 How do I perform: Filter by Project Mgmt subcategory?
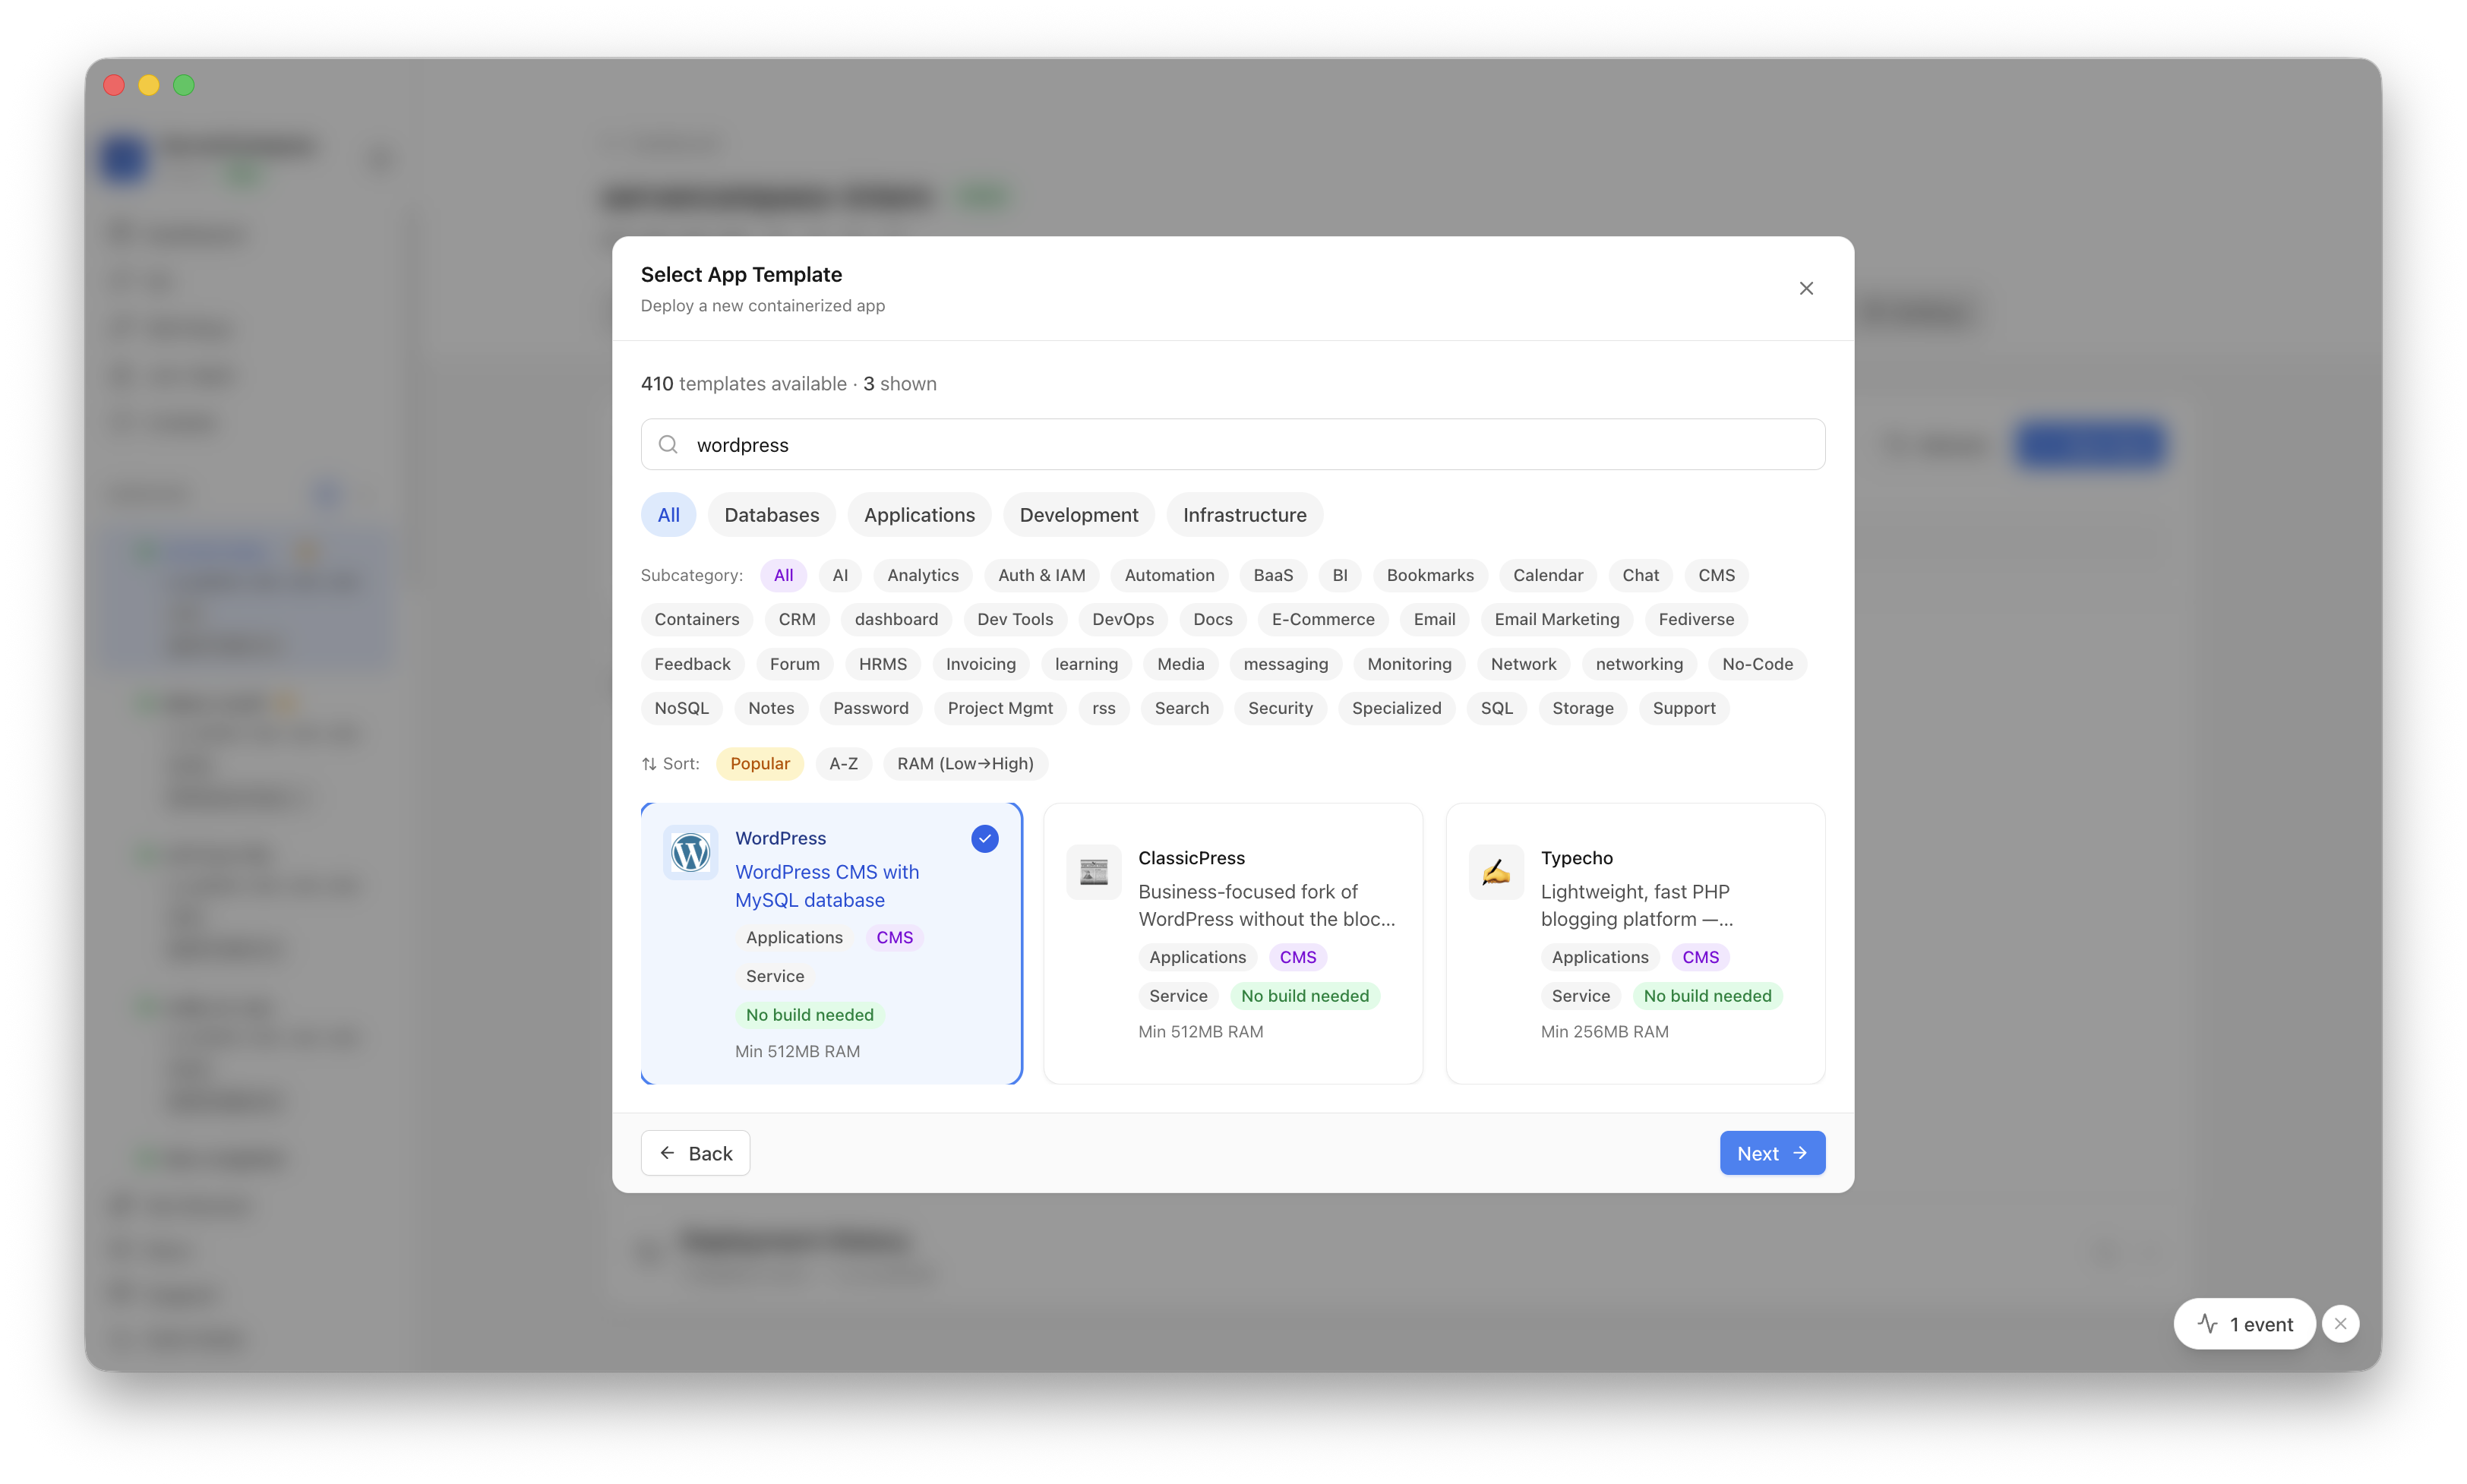pyautogui.click(x=999, y=708)
